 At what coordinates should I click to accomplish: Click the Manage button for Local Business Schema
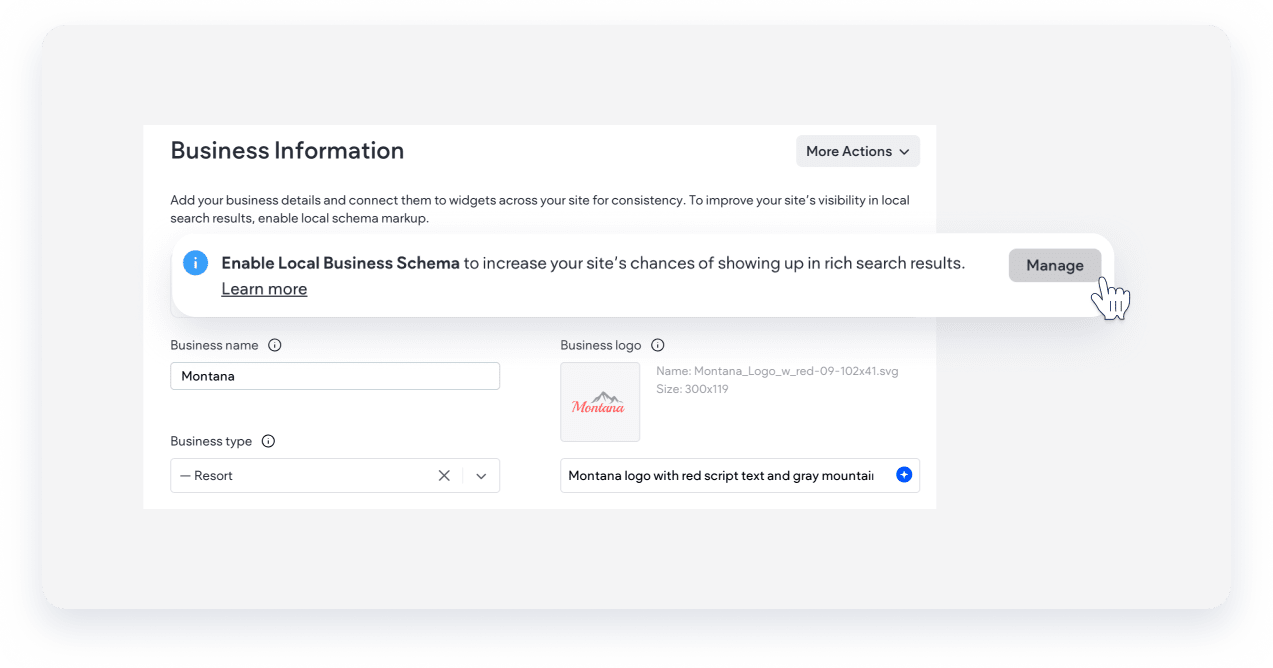point(1055,265)
